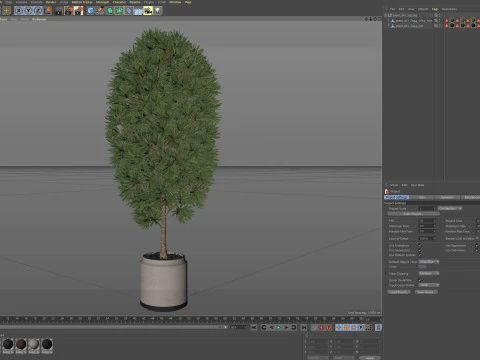Select the first black material sphere

click(x=8, y=344)
